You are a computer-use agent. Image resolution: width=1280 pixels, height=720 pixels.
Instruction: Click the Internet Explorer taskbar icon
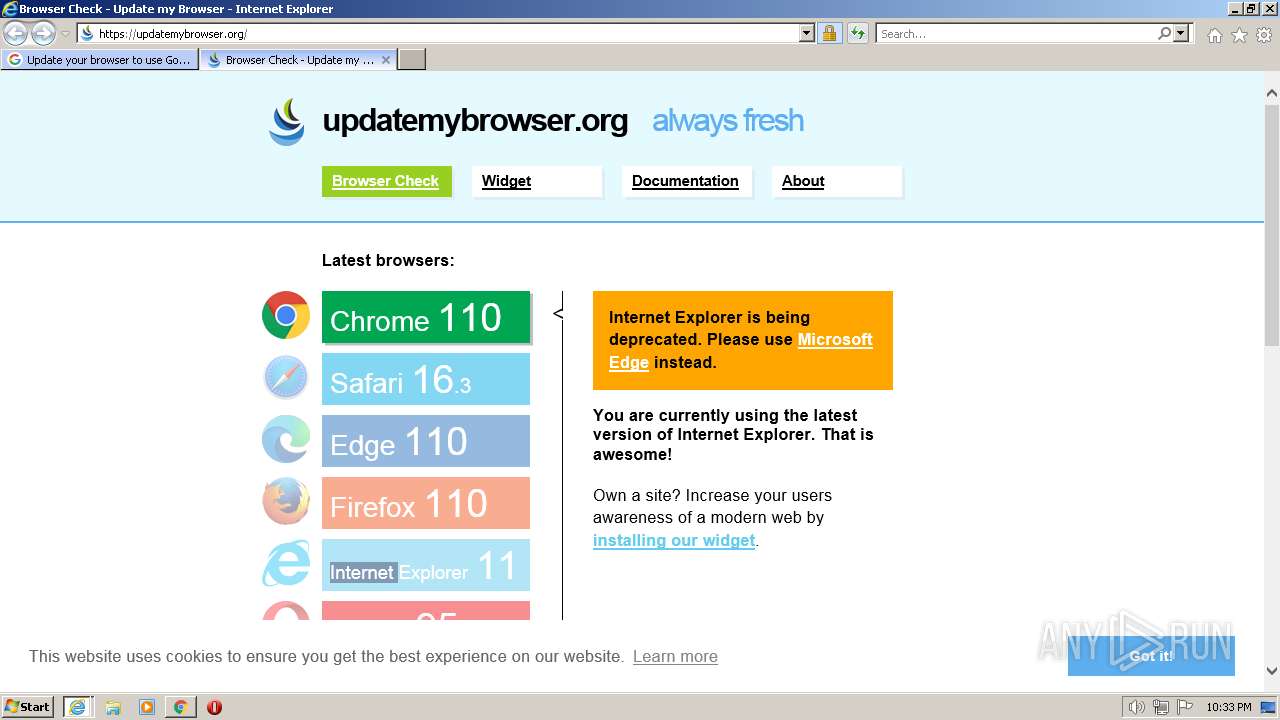pos(77,707)
